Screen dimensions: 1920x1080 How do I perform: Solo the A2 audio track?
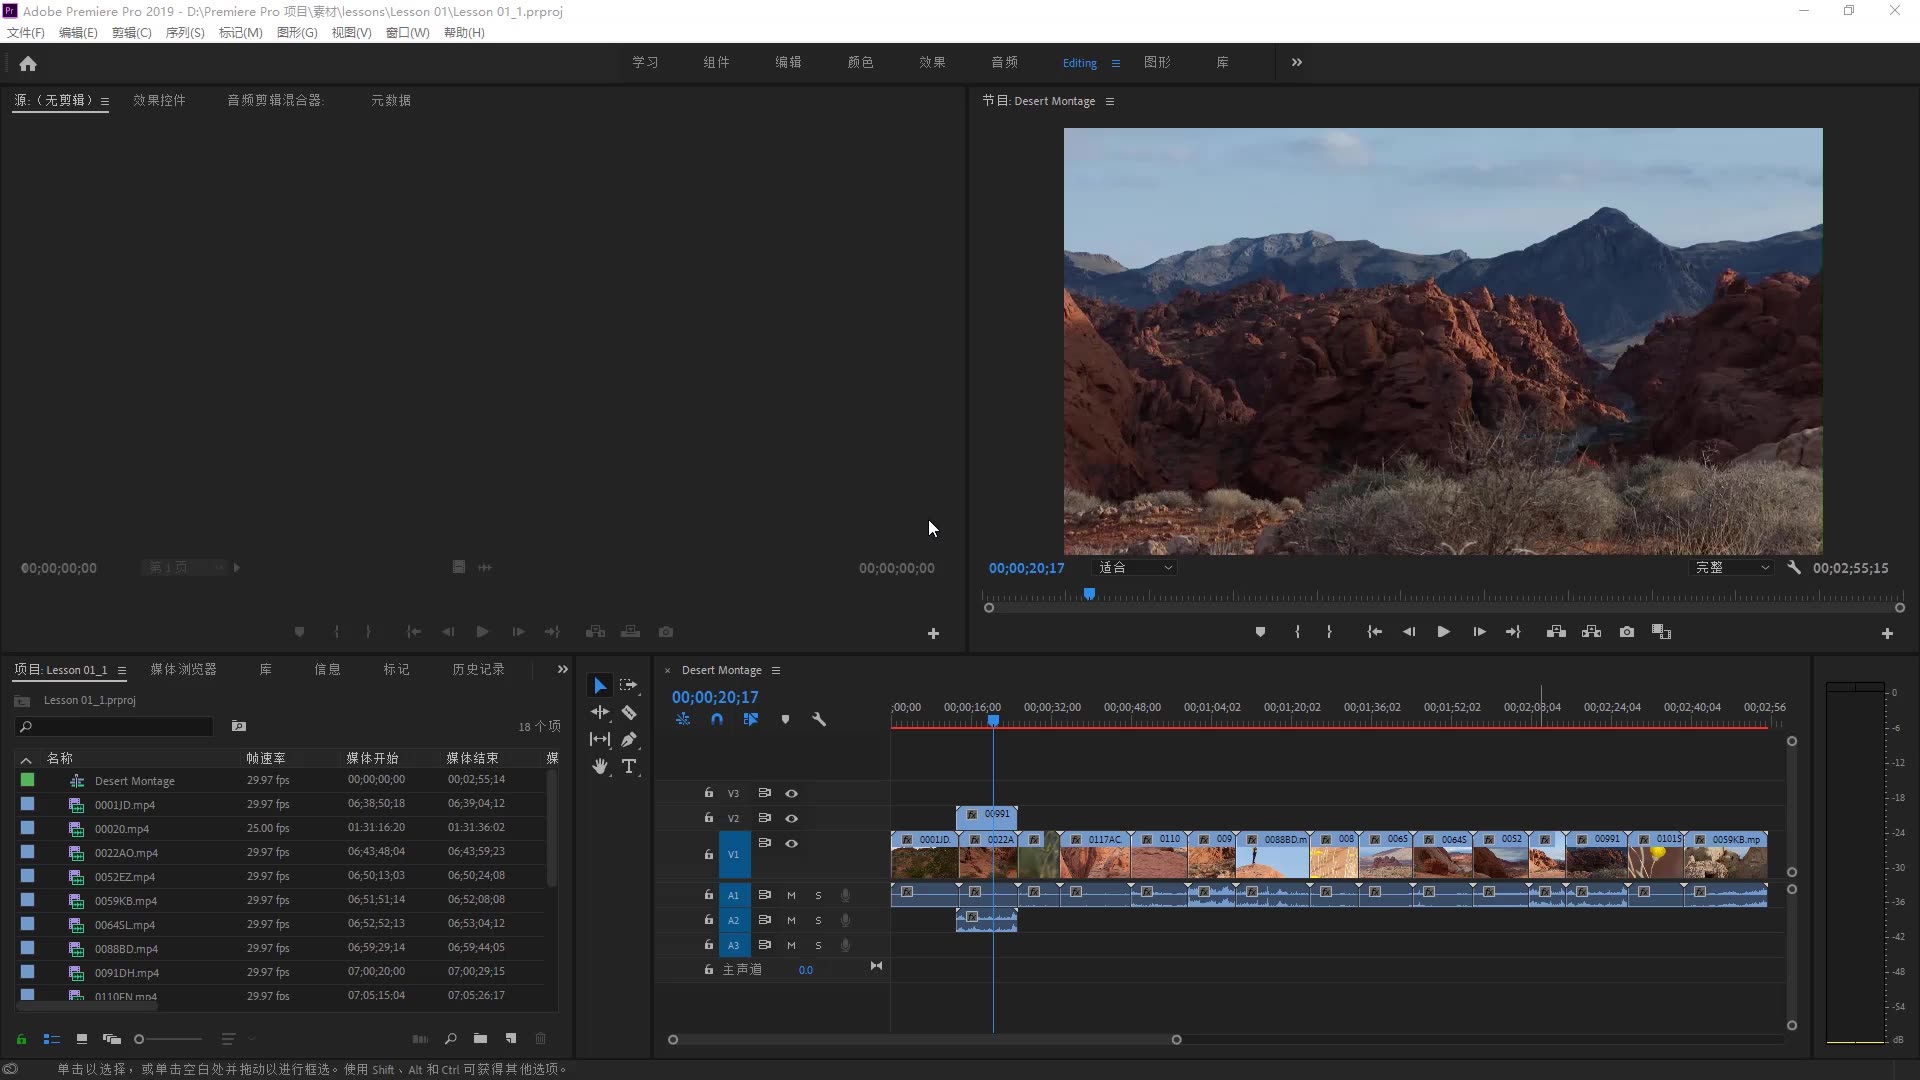(x=817, y=921)
